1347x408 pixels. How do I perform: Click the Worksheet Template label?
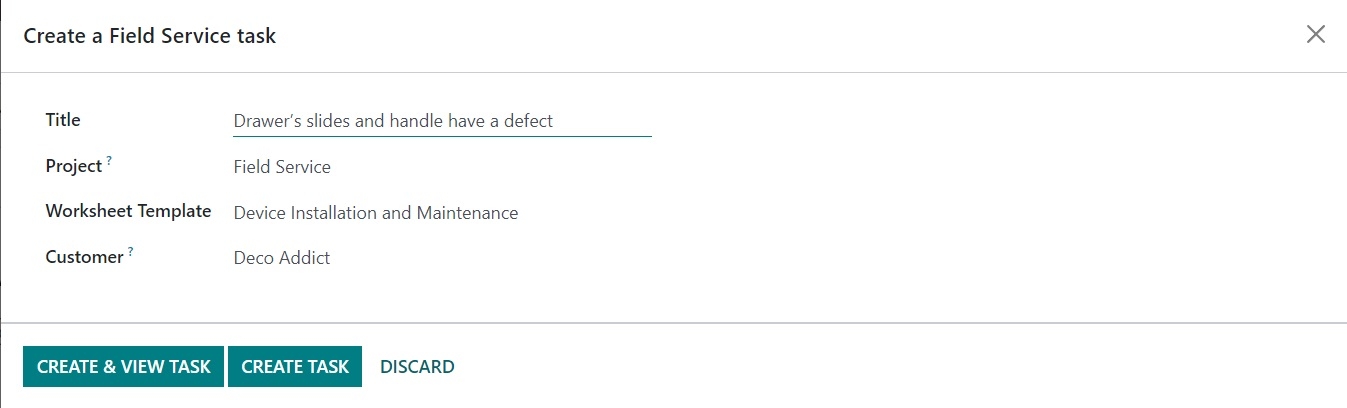[x=128, y=211]
